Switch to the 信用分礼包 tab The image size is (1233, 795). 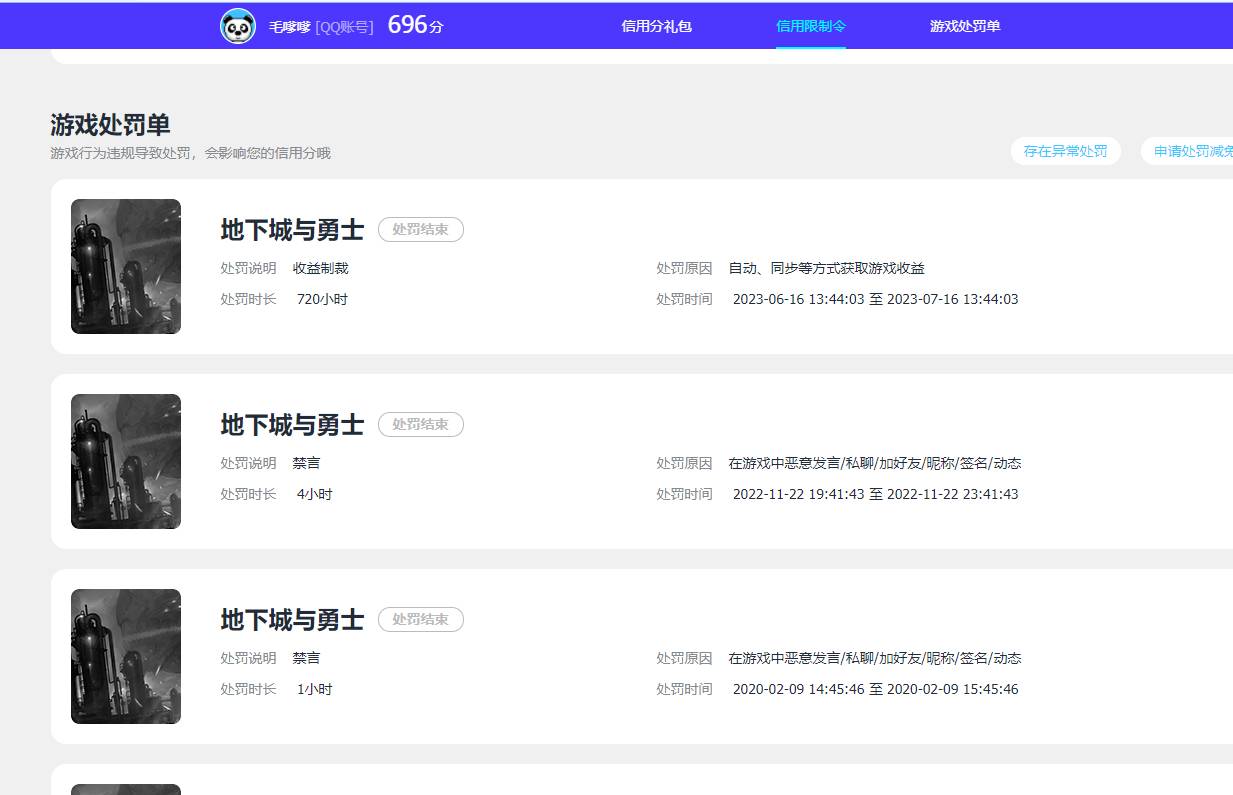(656, 25)
